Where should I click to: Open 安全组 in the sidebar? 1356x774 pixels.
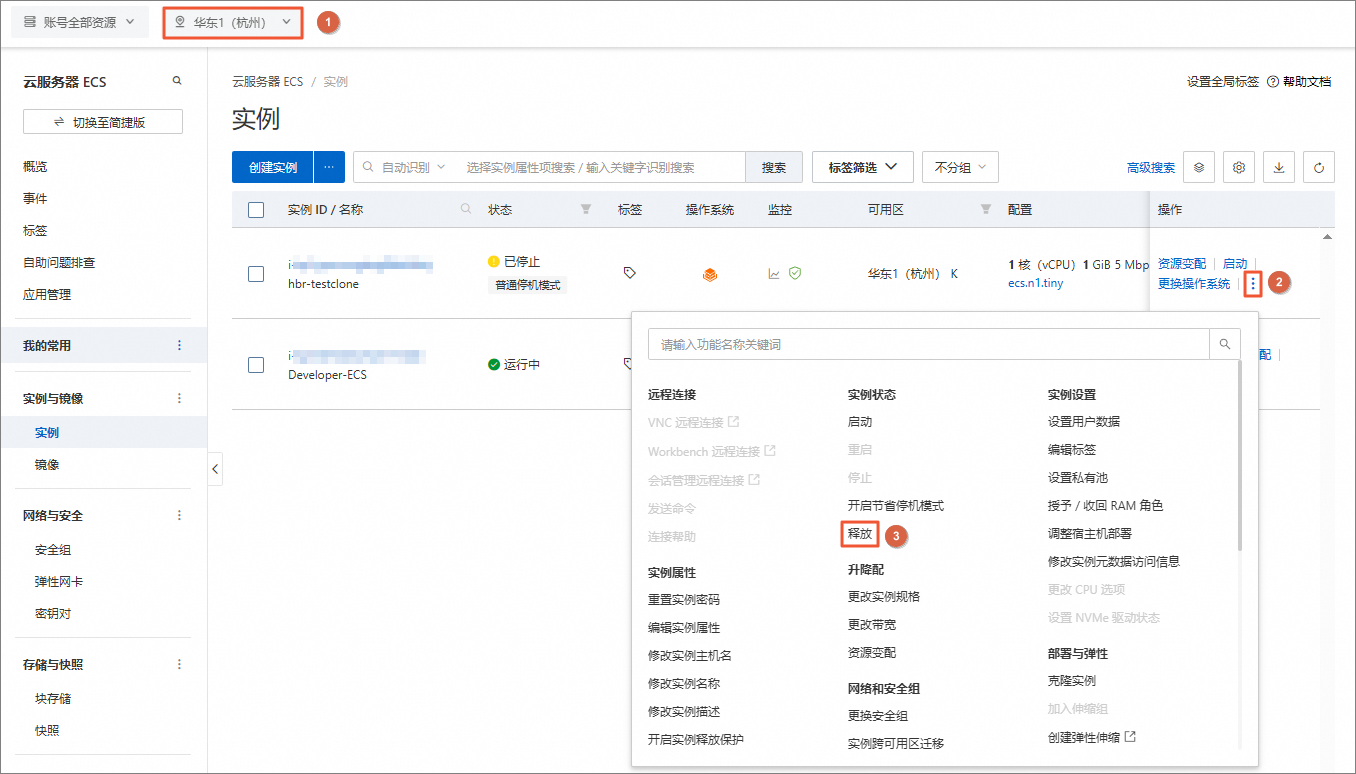click(53, 550)
